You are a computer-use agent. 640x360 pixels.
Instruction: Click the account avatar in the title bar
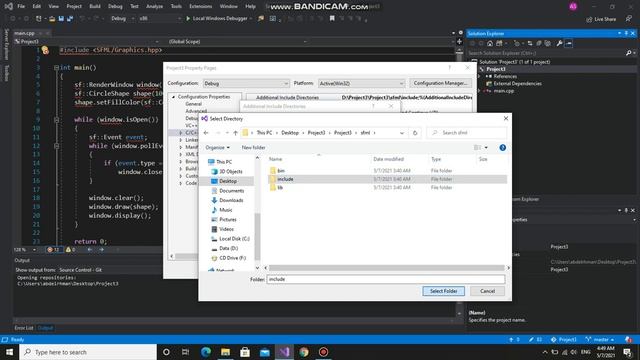coord(573,7)
